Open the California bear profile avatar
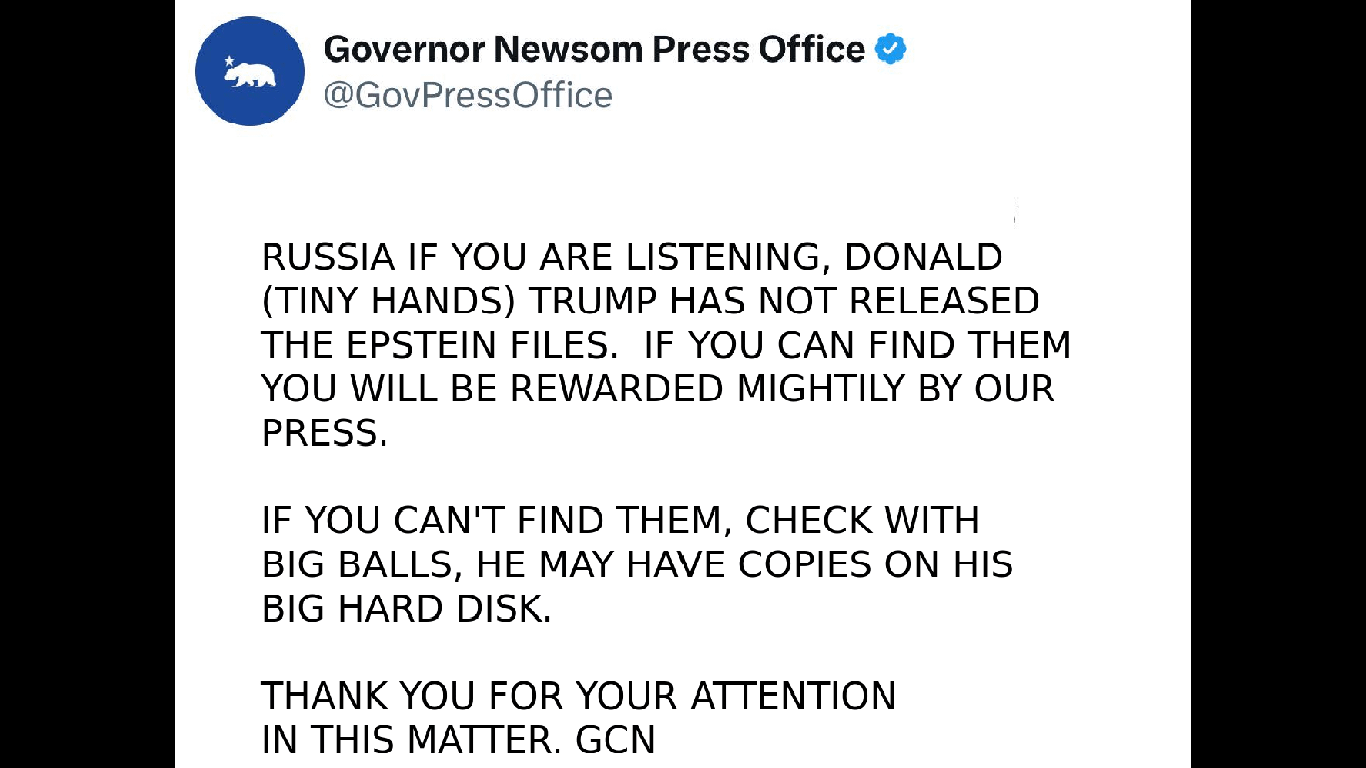The image size is (1366, 768). pyautogui.click(x=249, y=71)
